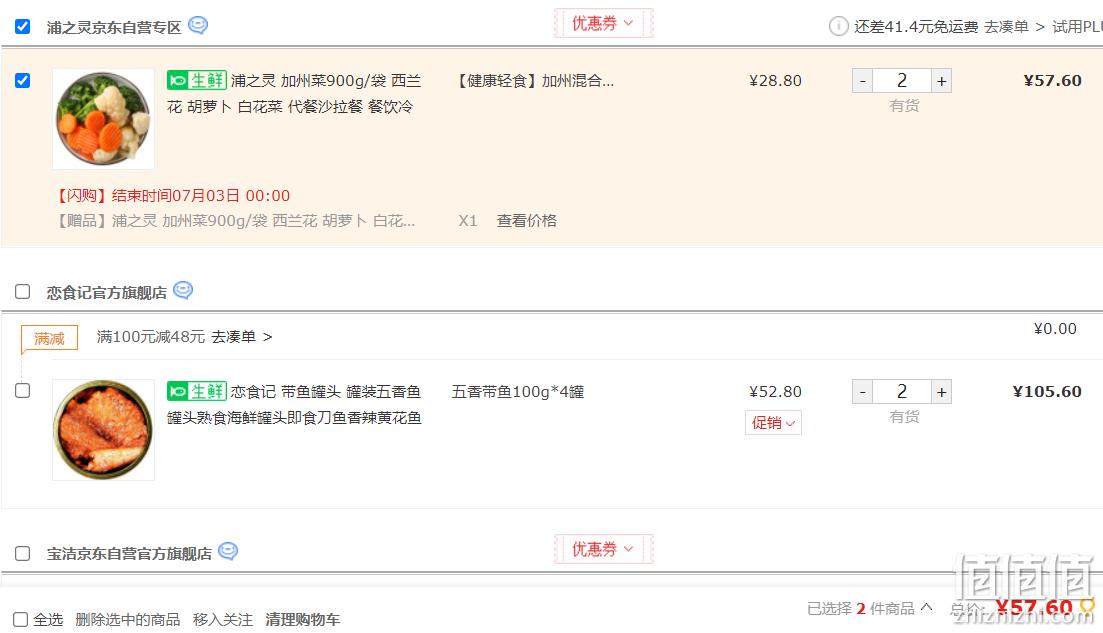Tick the 全选 select-all checkbox
The height and width of the screenshot is (633, 1103).
(x=21, y=620)
